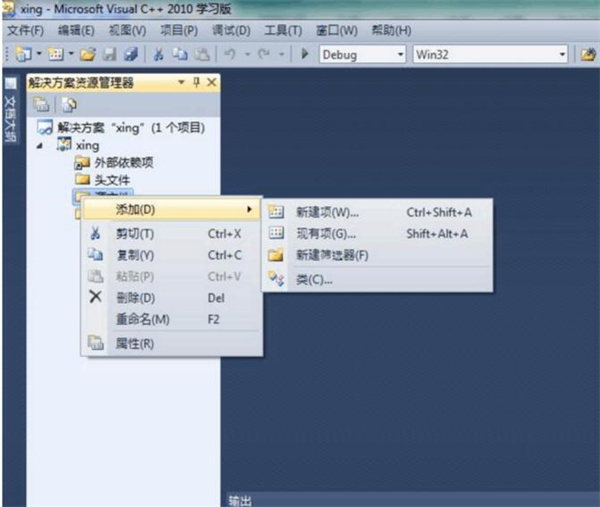
Task: Click the Cut scissors toolbar icon
Action: click(x=158, y=54)
